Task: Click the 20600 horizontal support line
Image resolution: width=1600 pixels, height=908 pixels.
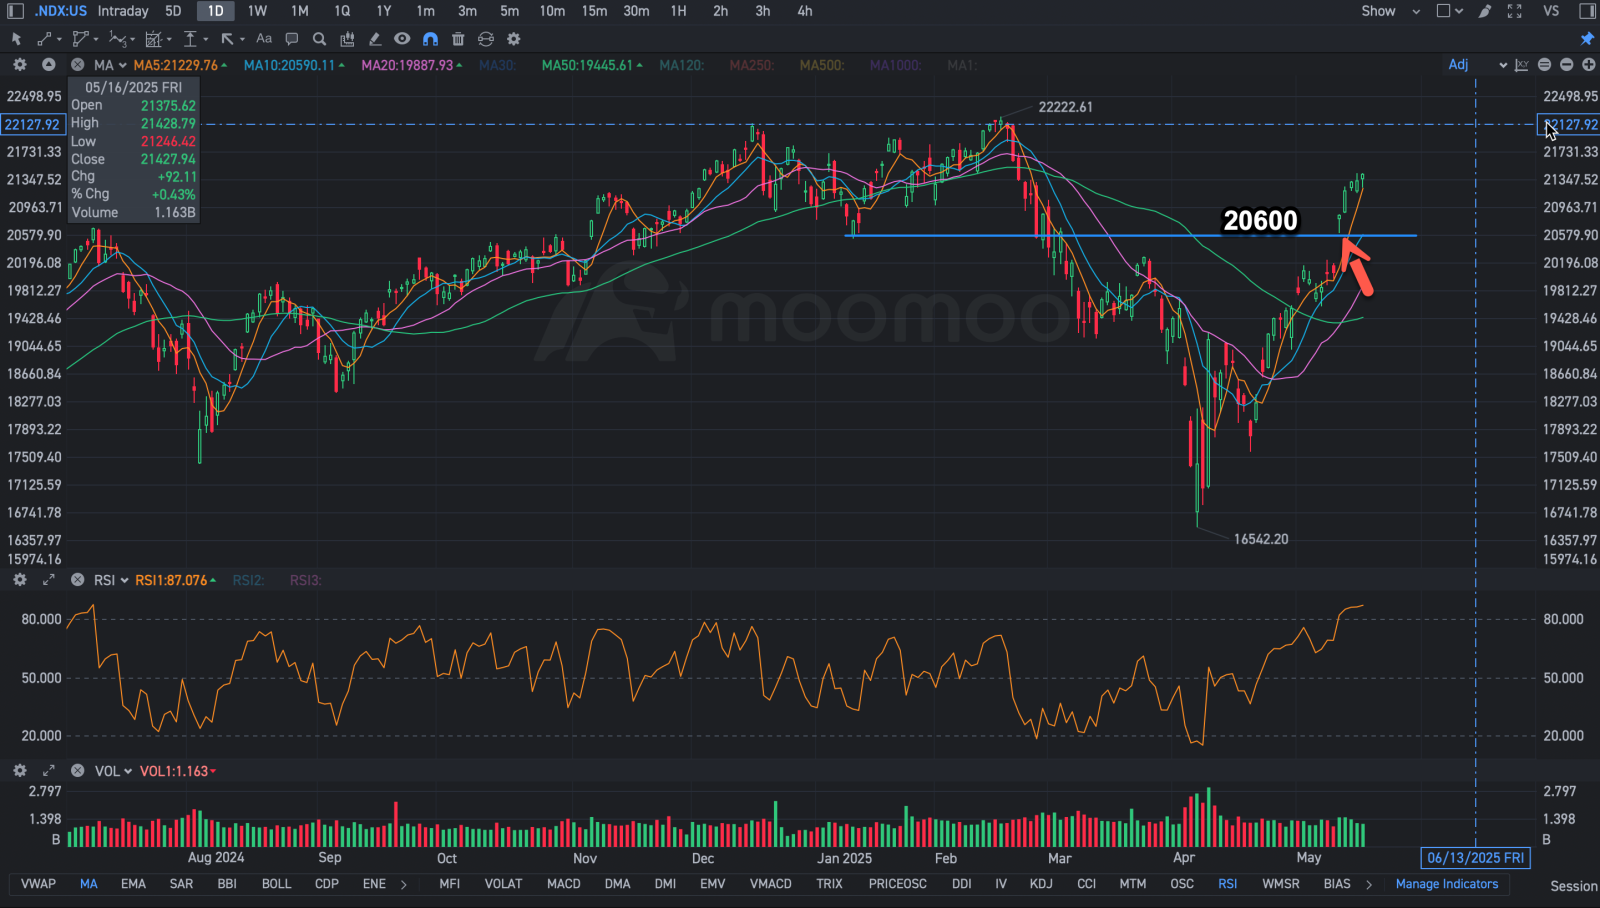Action: pos(1131,236)
